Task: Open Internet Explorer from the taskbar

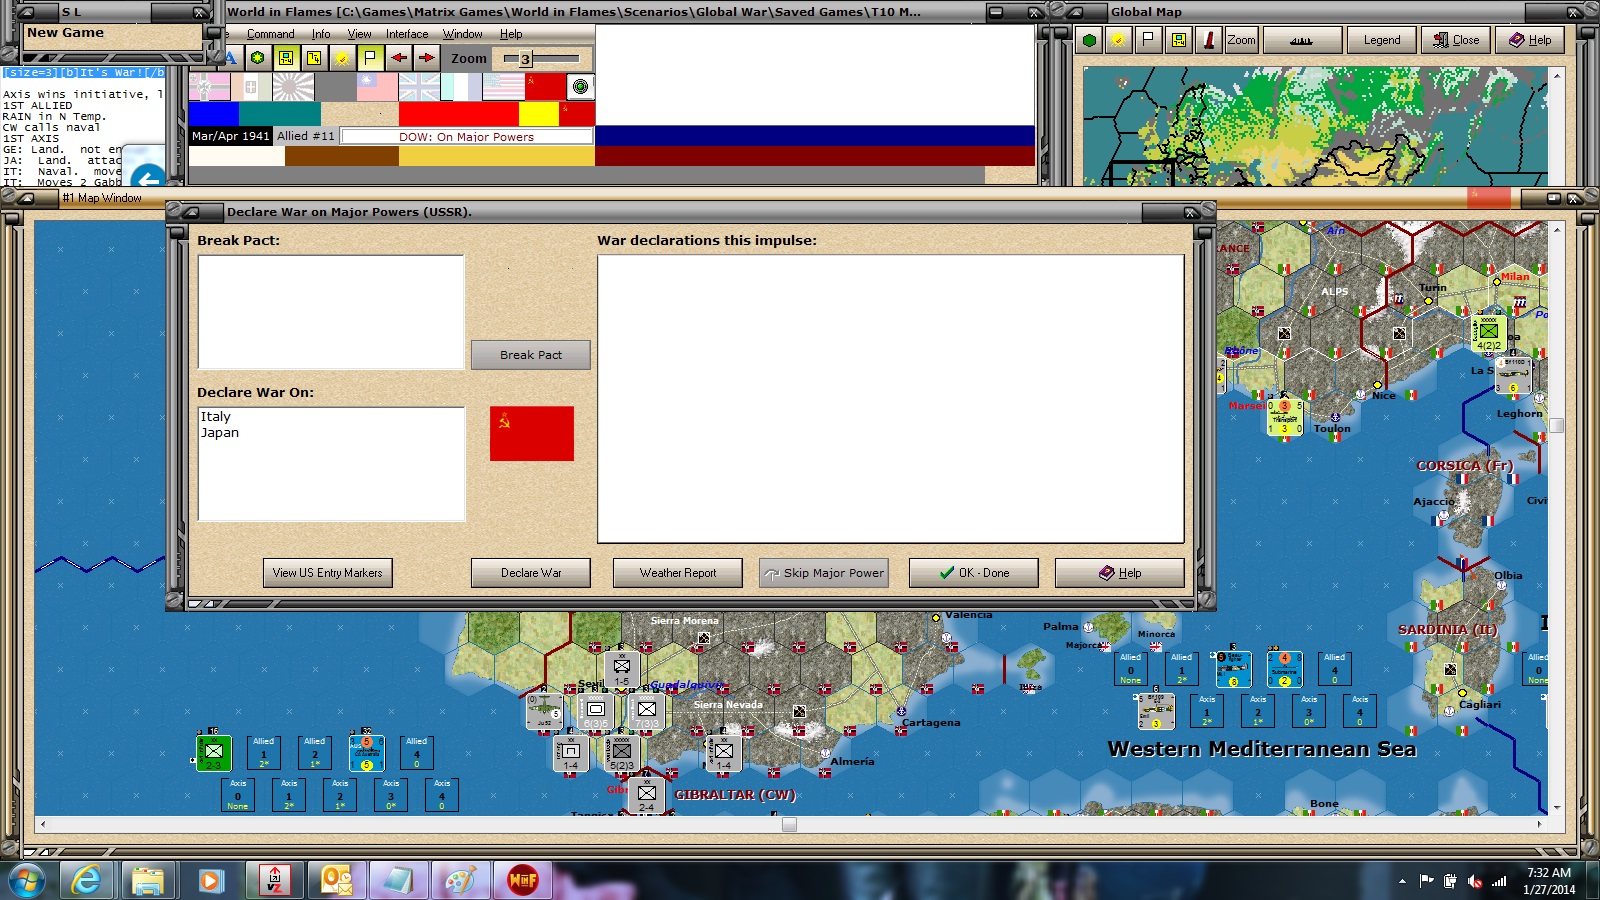Action: coord(87,880)
